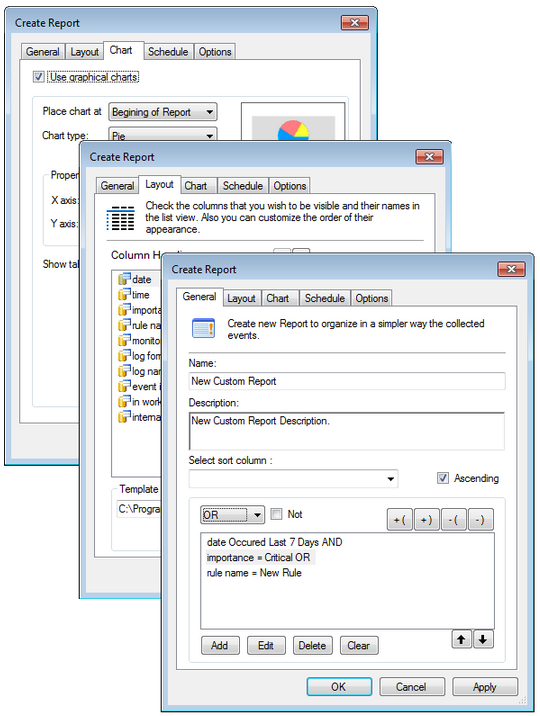540x716 pixels.
Task: Open Options tab in front dialog
Action: (x=372, y=298)
